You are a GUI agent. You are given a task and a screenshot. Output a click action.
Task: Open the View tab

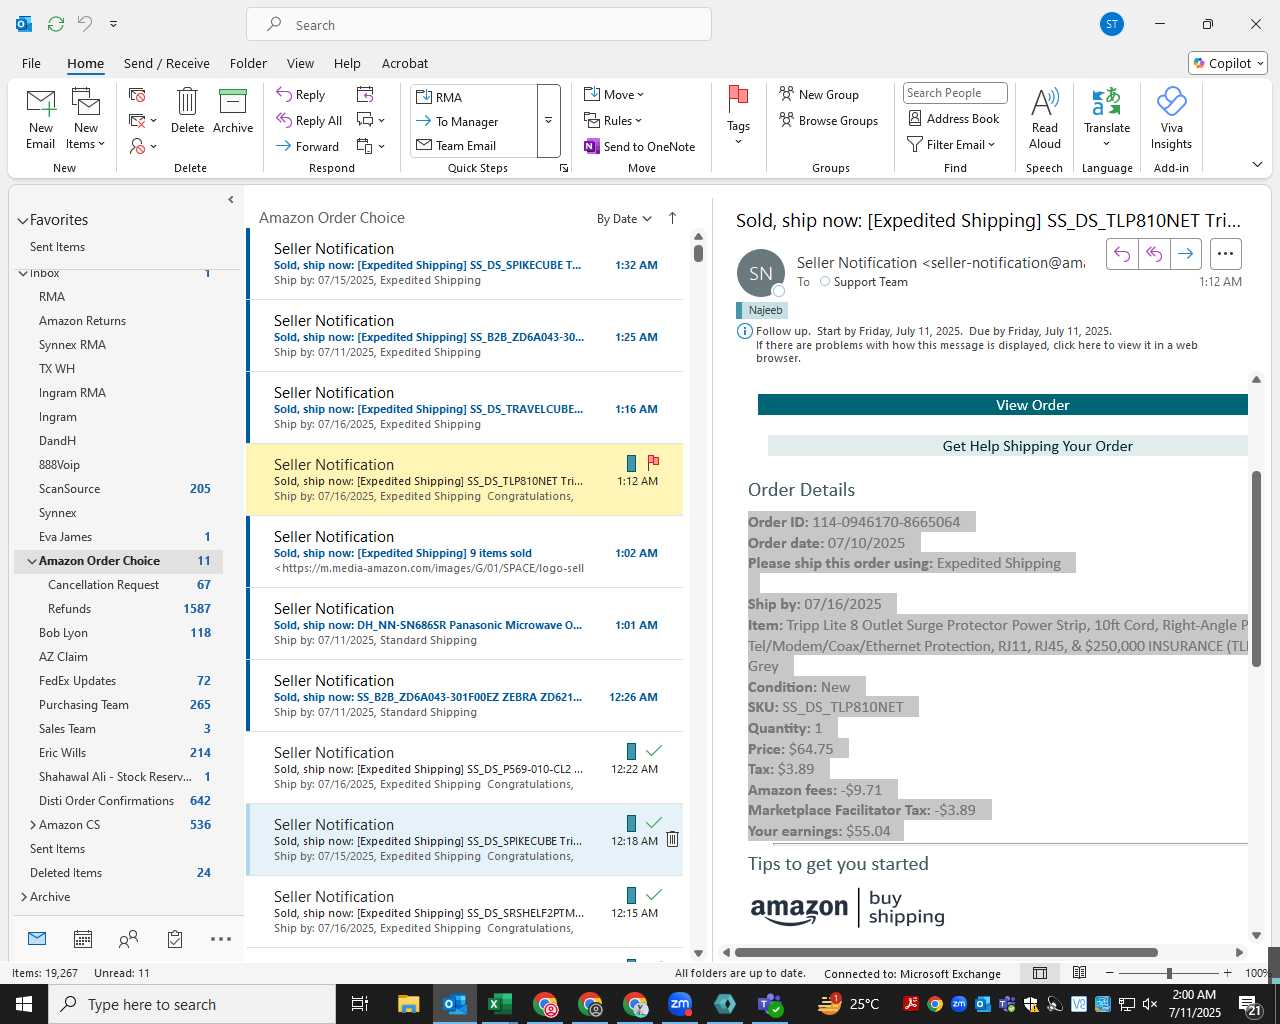coord(300,63)
